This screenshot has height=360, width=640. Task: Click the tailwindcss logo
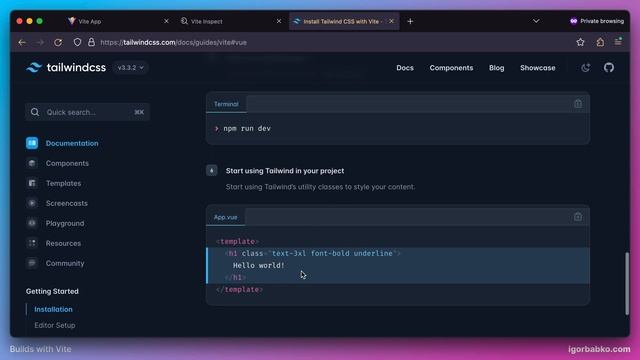pyautogui.click(x=66, y=67)
